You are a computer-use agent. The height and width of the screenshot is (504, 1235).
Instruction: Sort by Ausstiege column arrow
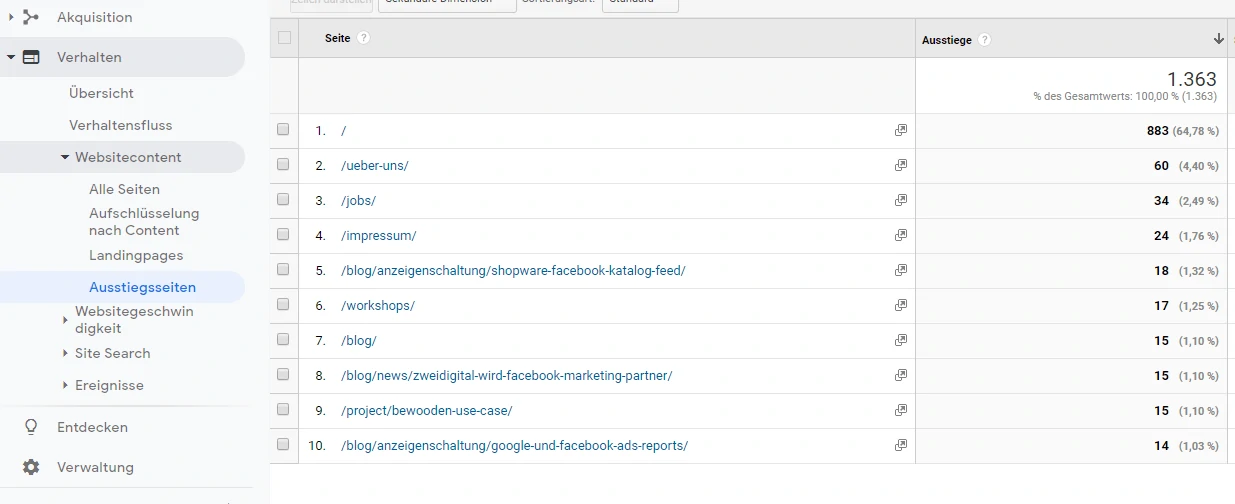pyautogui.click(x=1218, y=39)
